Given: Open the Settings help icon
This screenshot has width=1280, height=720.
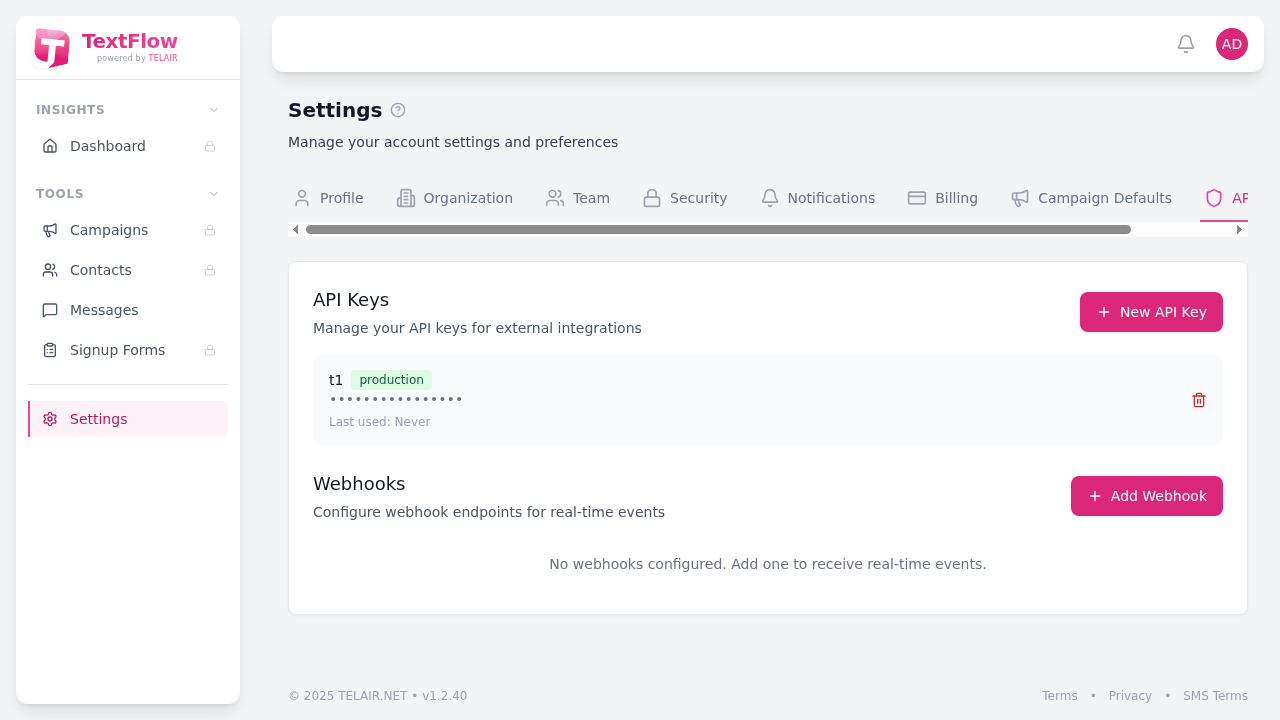Looking at the screenshot, I should (x=398, y=110).
